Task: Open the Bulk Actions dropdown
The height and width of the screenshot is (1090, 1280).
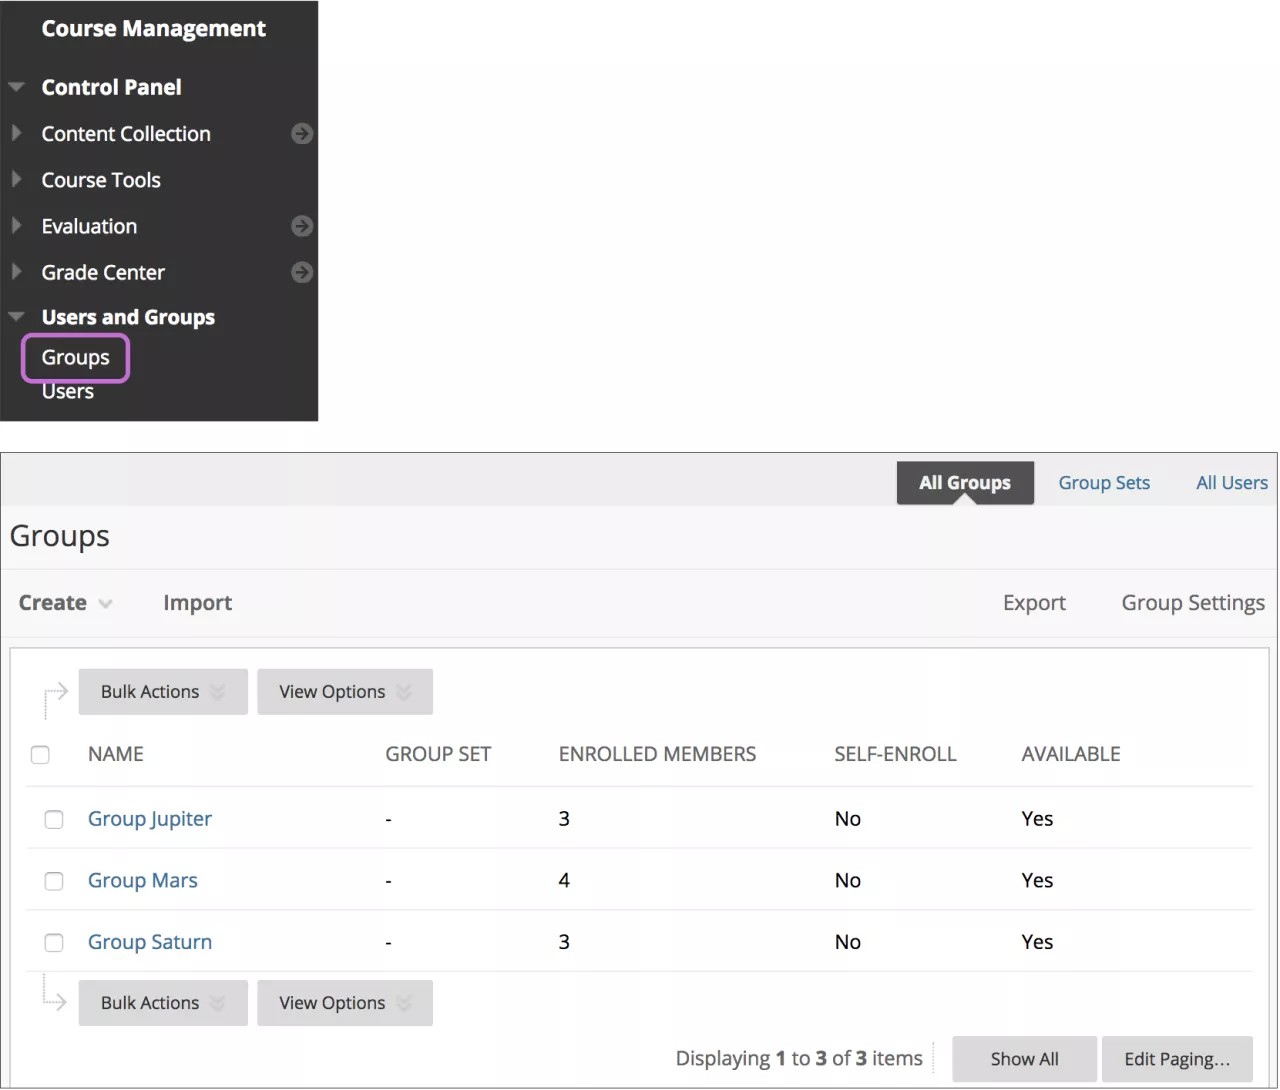Action: (162, 691)
